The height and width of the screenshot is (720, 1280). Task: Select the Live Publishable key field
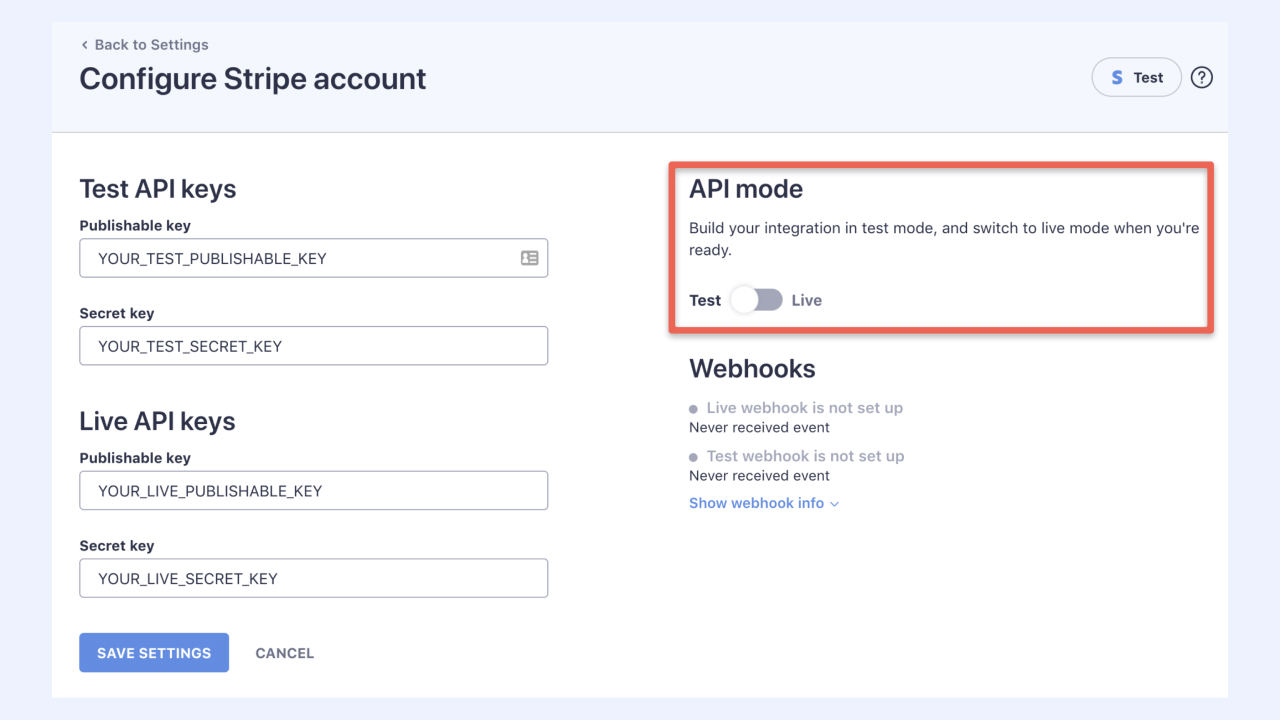click(x=313, y=490)
